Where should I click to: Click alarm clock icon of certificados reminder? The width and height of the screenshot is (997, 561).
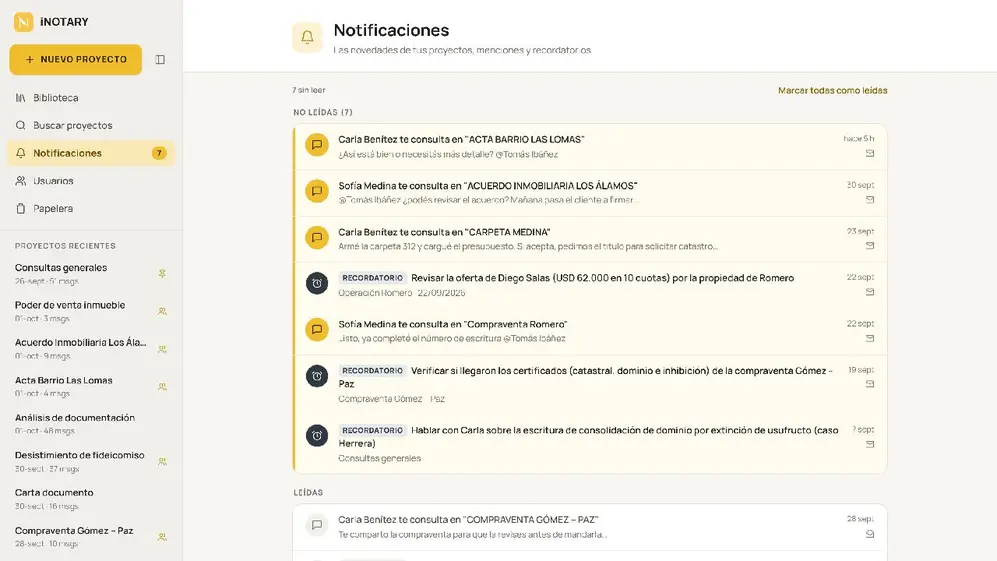click(317, 376)
